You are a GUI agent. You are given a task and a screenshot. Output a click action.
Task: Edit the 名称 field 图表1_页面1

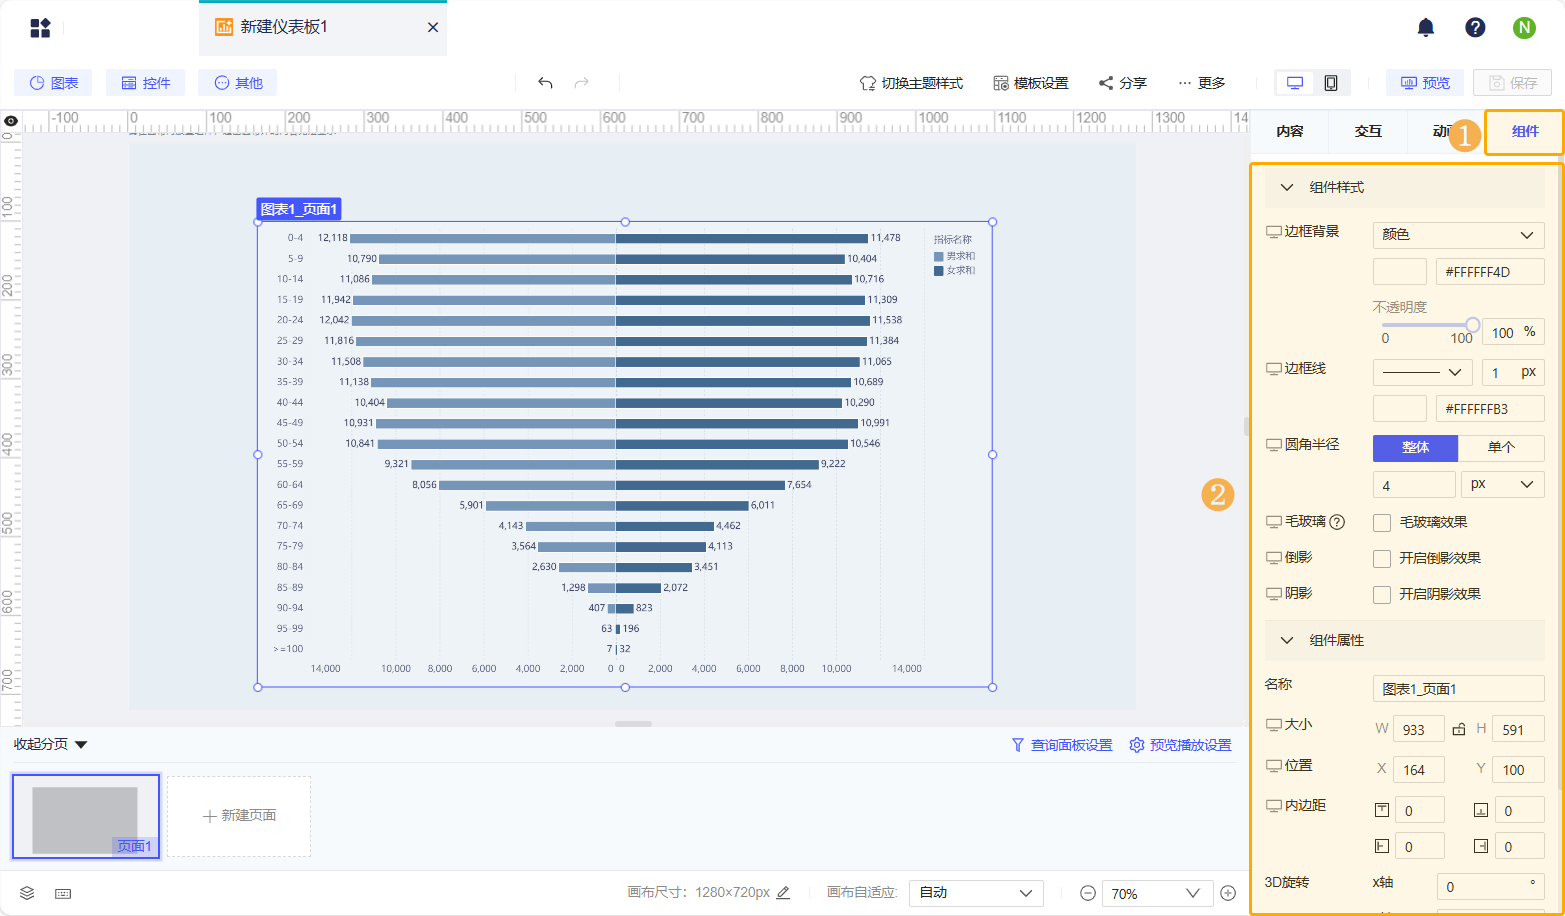(1459, 689)
